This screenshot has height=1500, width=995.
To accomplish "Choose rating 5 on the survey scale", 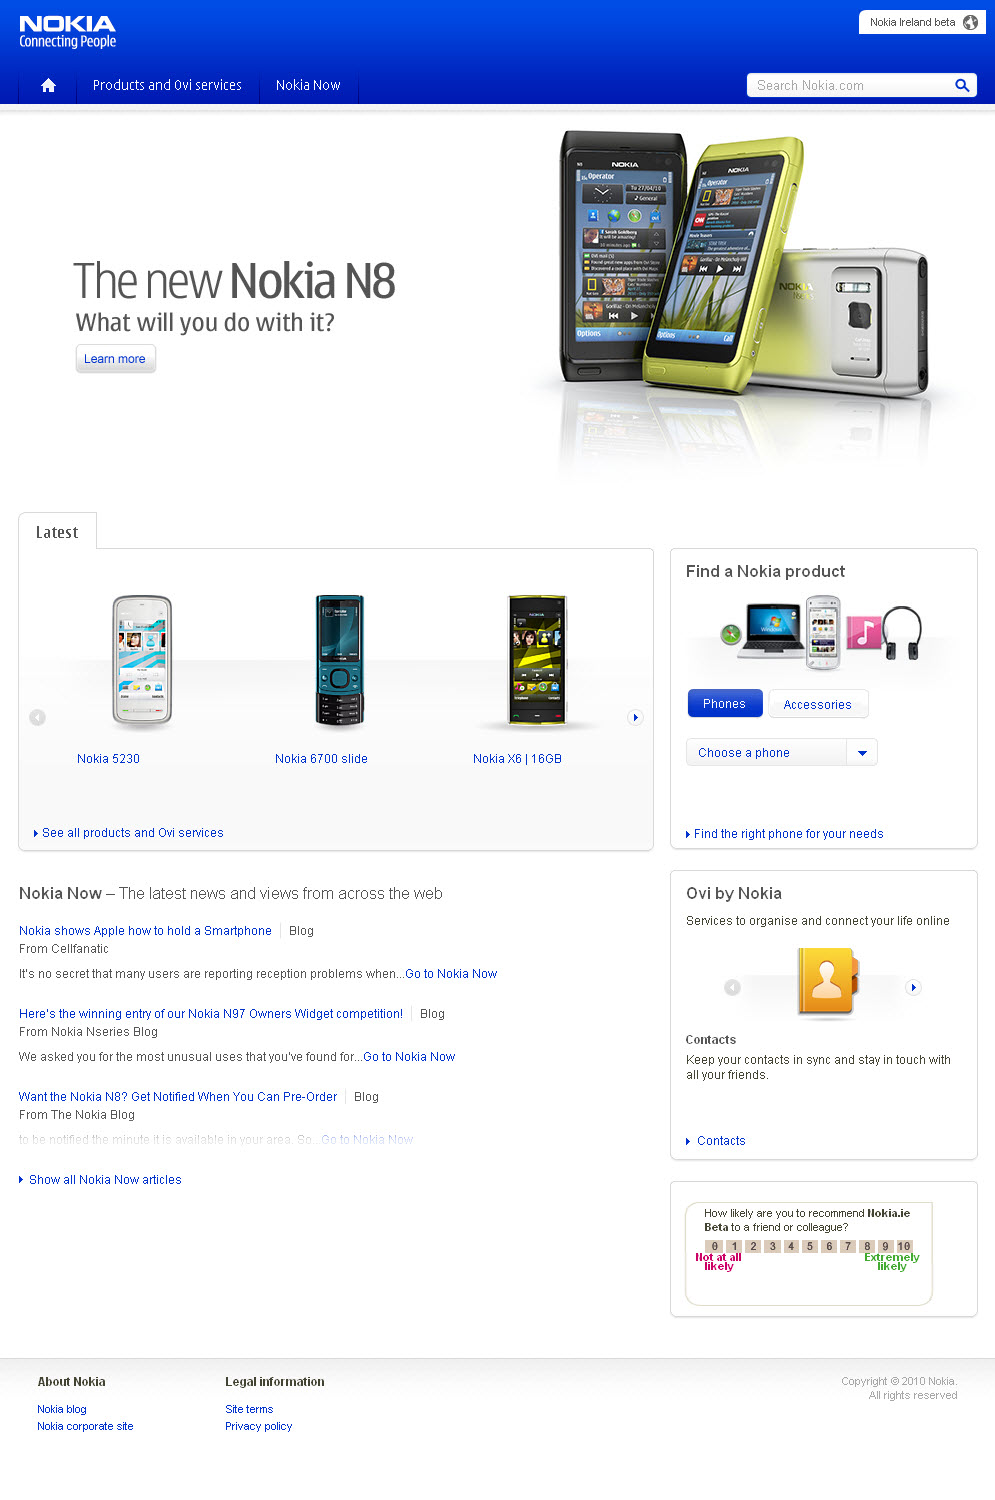I will point(810,1246).
